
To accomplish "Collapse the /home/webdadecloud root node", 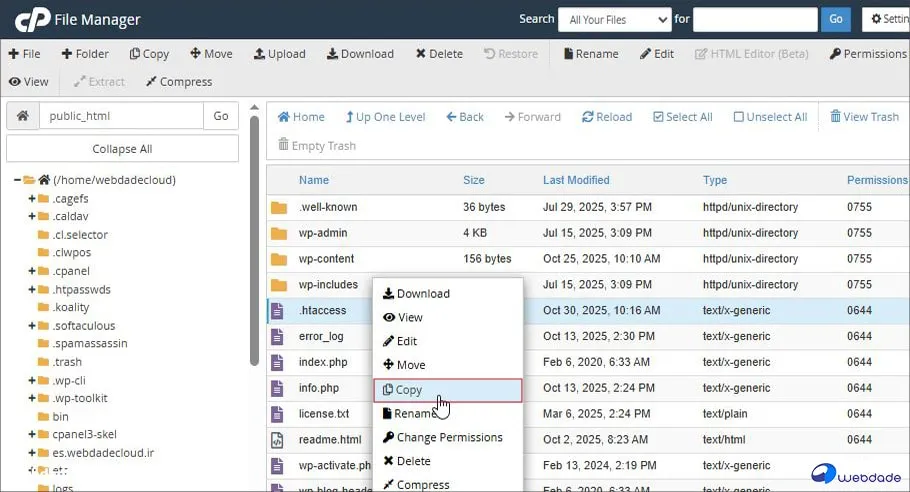I will [x=17, y=180].
